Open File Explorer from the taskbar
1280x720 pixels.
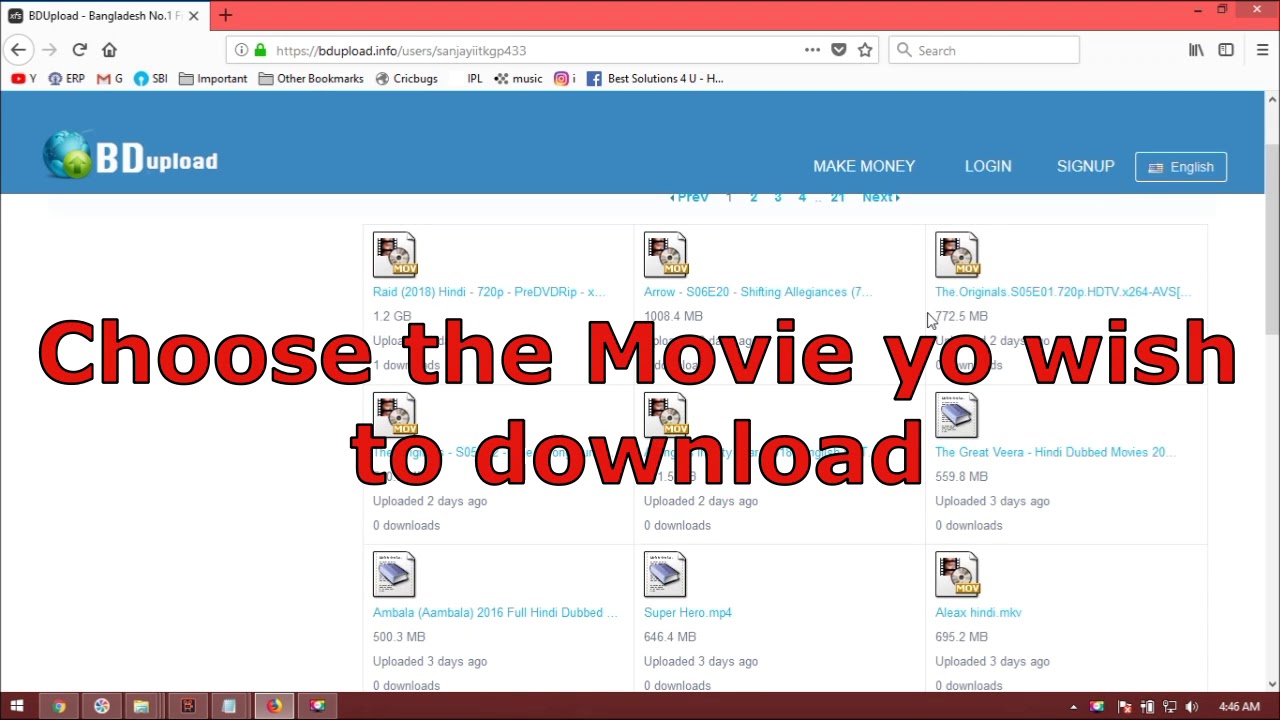pyautogui.click(x=142, y=706)
